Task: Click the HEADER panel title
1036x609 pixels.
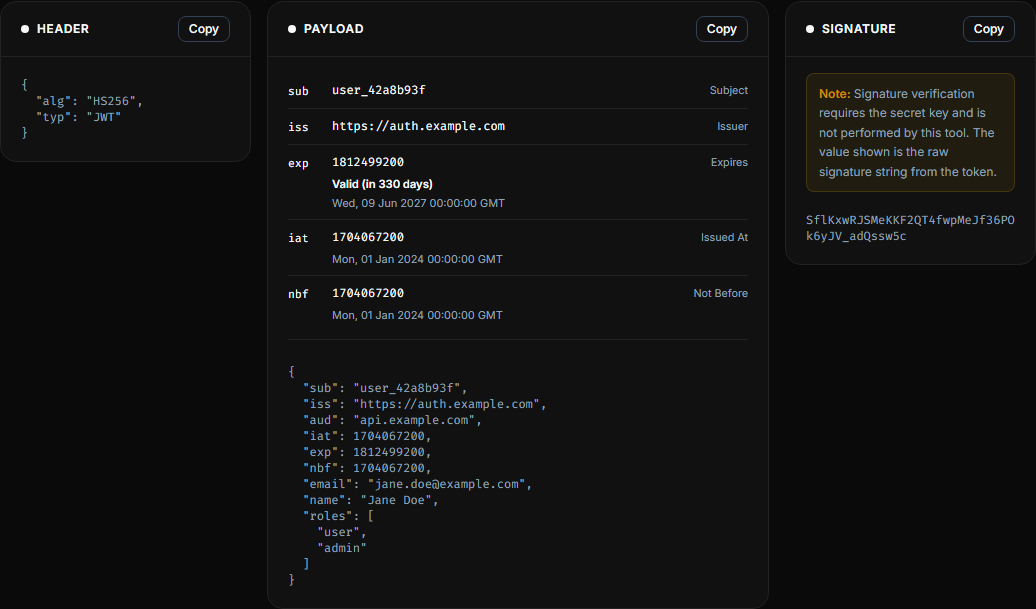Action: point(63,29)
